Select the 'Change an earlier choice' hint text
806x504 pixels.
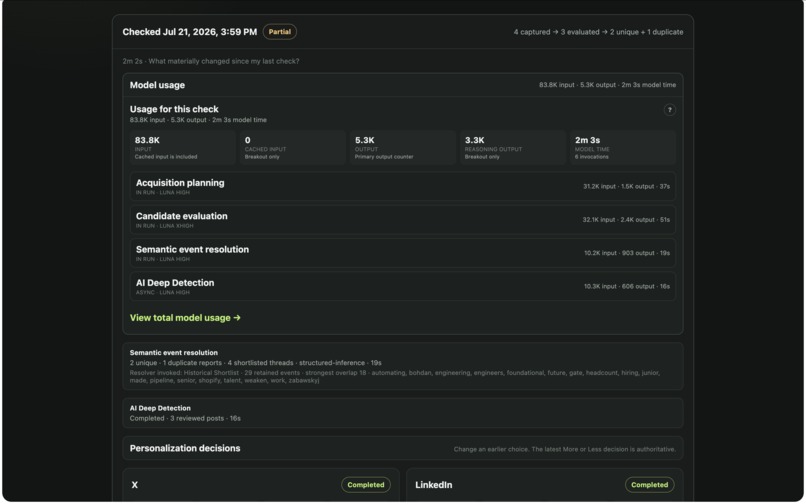(564, 449)
